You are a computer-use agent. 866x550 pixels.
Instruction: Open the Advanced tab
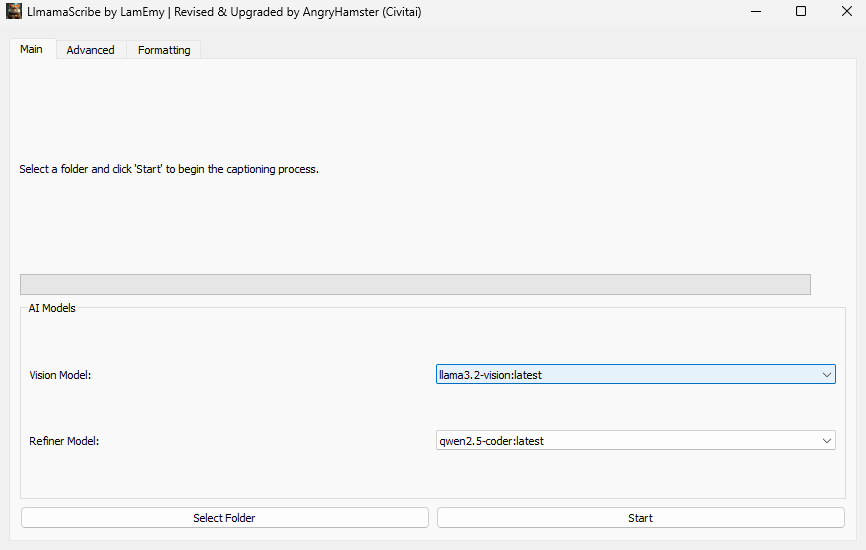pos(90,50)
